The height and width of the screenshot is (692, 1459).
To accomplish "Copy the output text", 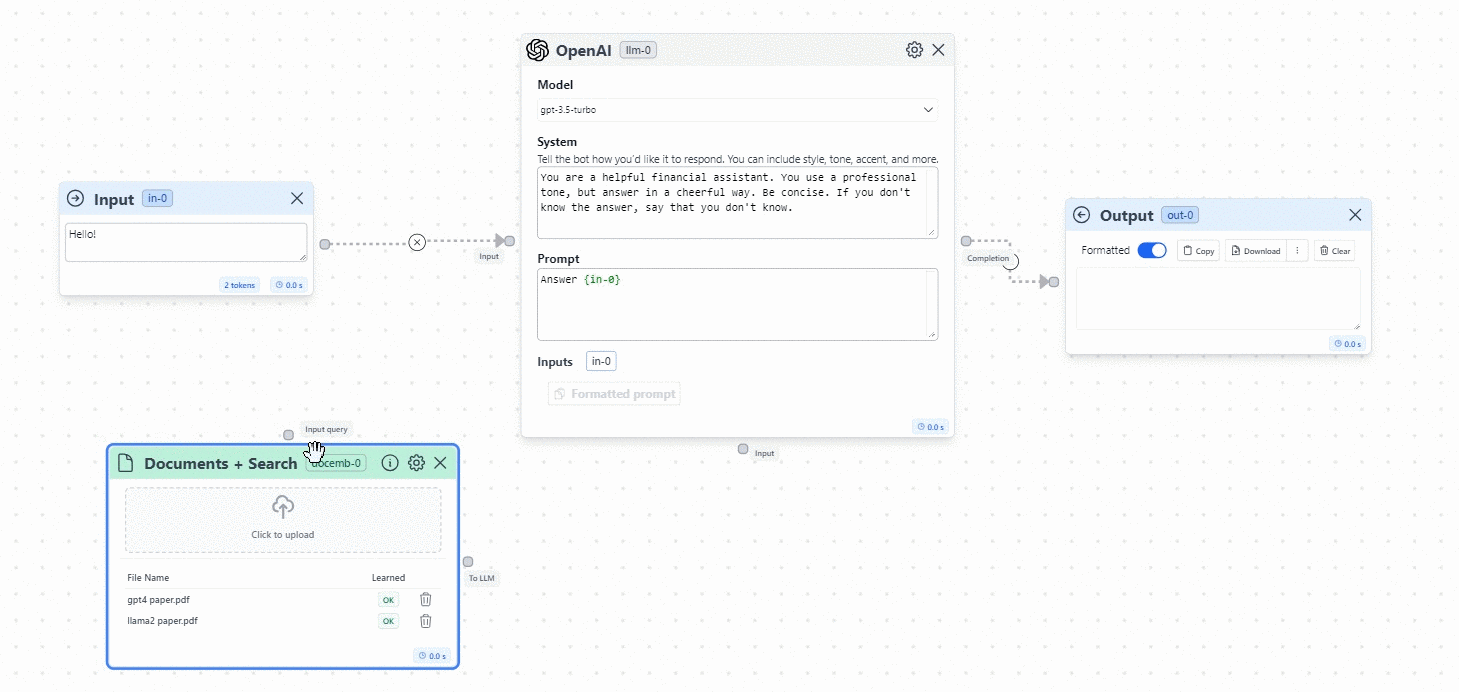I will [1198, 251].
